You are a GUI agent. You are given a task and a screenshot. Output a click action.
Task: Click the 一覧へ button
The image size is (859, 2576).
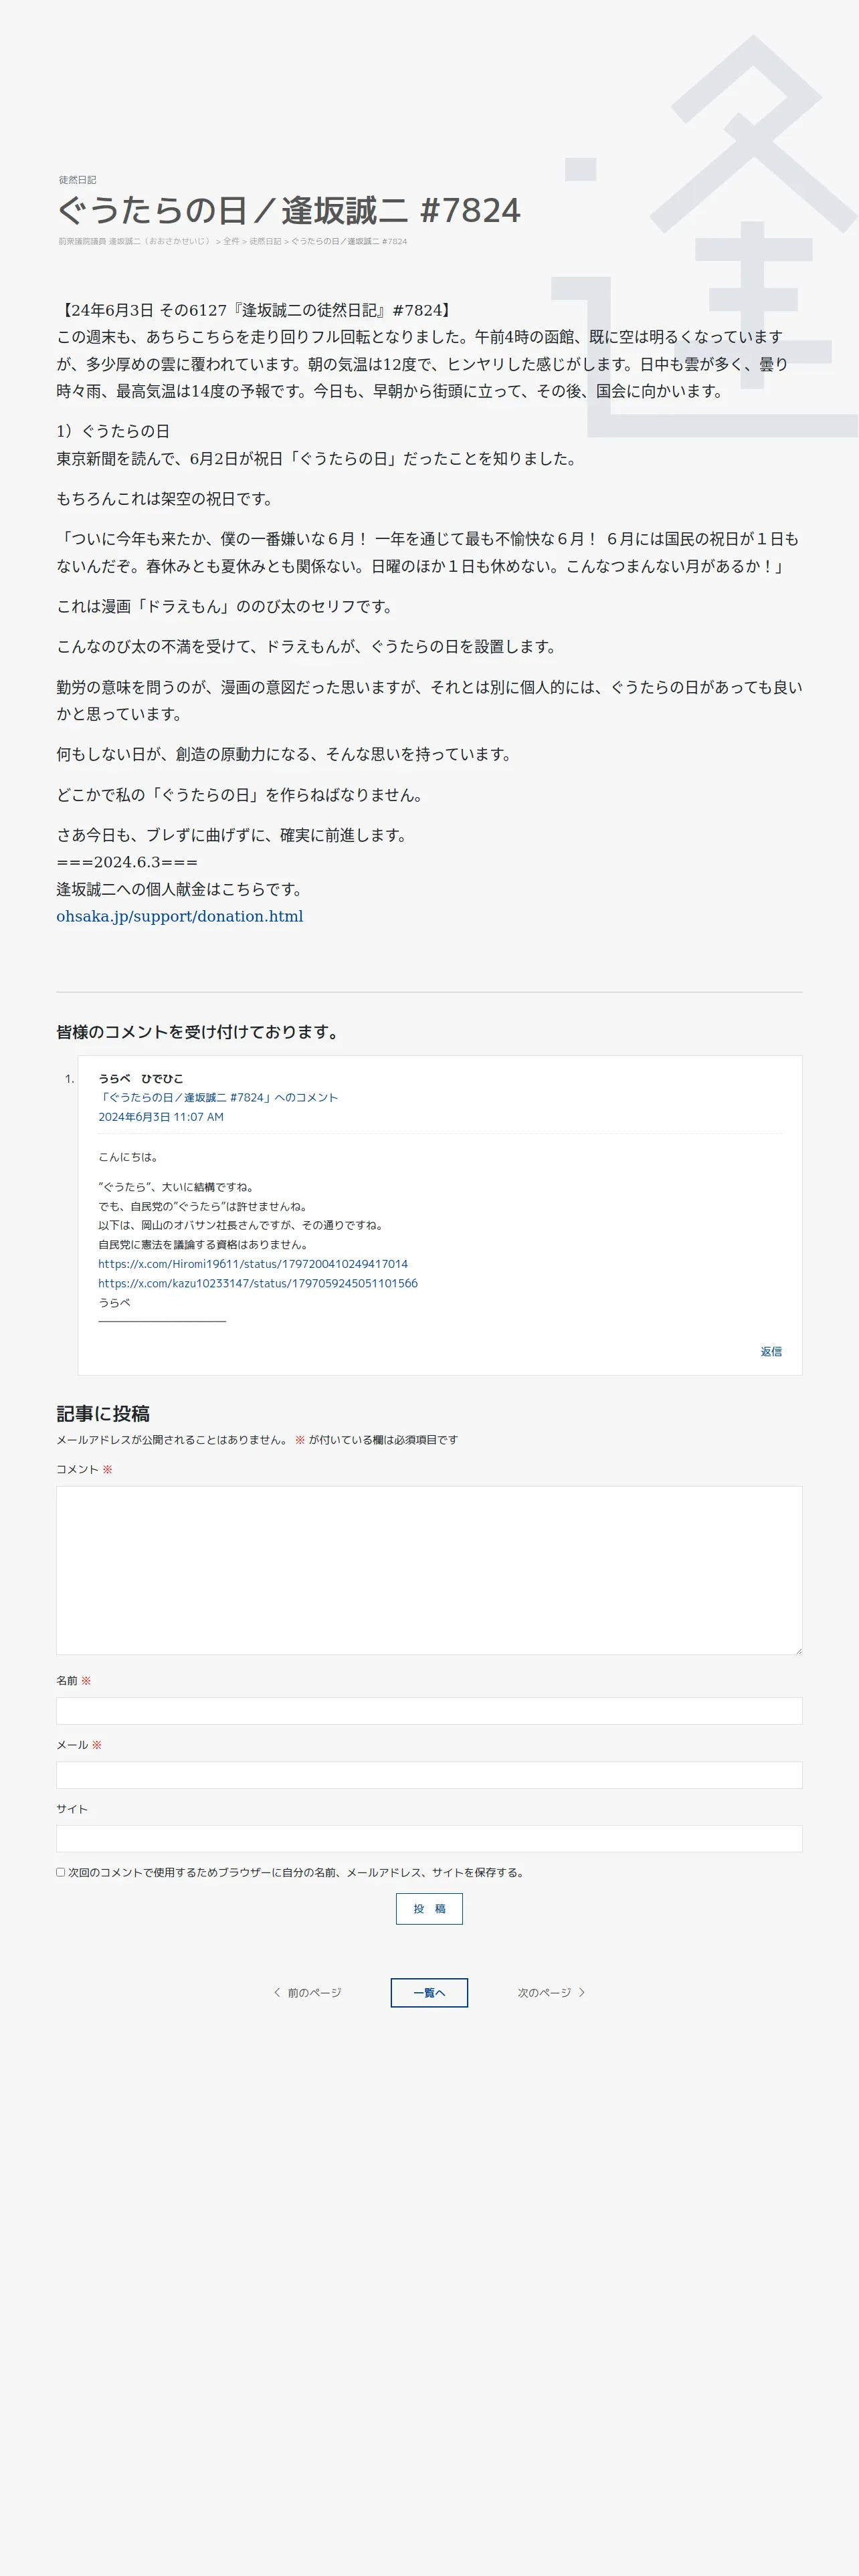pyautogui.click(x=429, y=1993)
